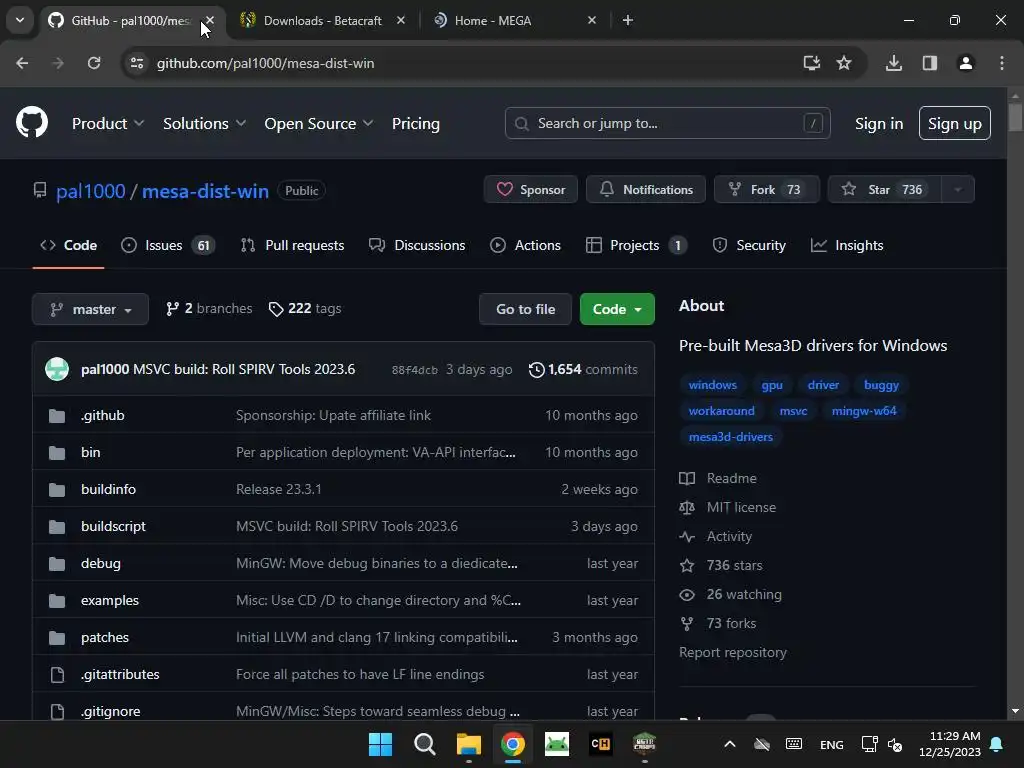Reload the page with refresh icon
The width and height of the screenshot is (1024, 768).
[94, 63]
